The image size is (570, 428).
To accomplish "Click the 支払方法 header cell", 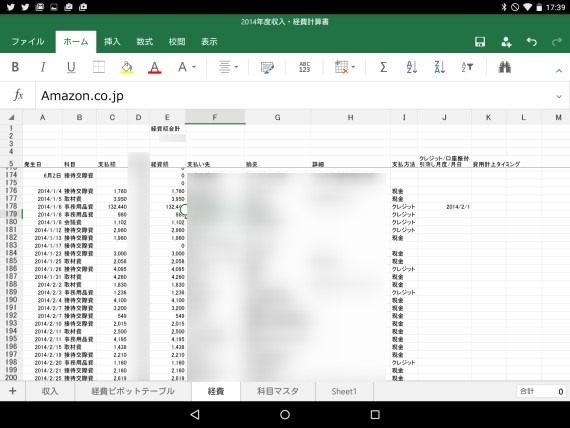I will click(x=403, y=164).
